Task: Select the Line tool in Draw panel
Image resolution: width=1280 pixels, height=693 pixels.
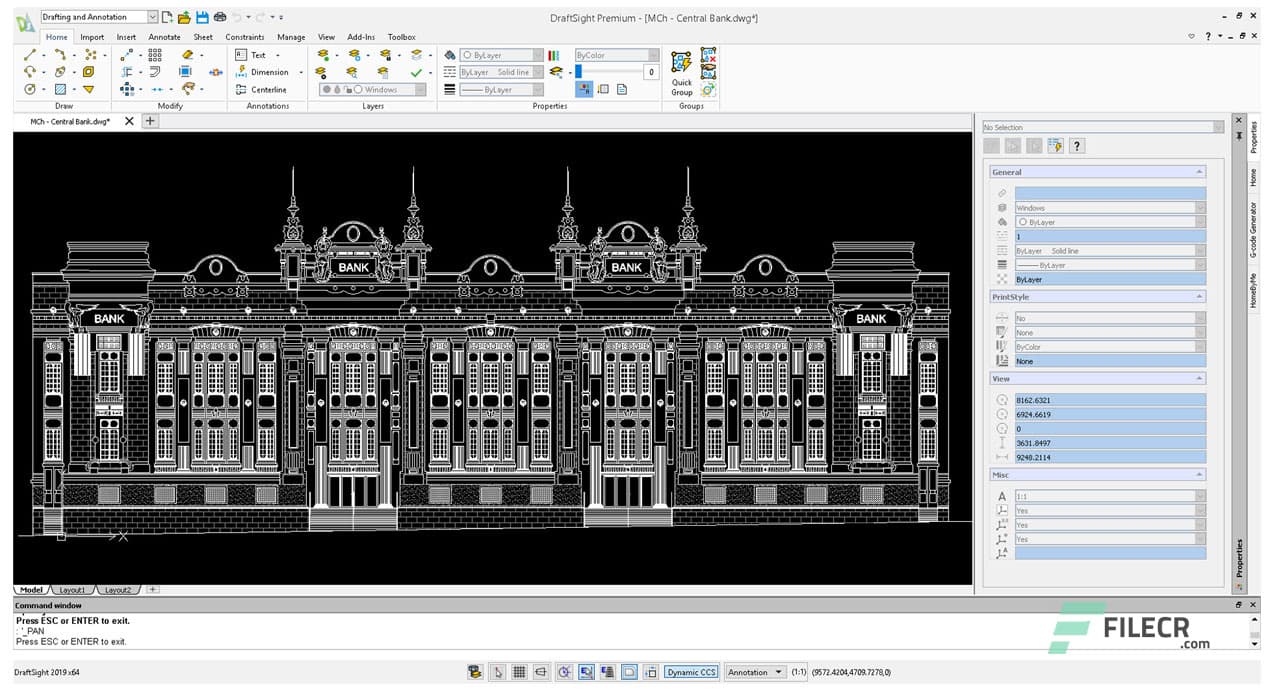Action: [30, 55]
